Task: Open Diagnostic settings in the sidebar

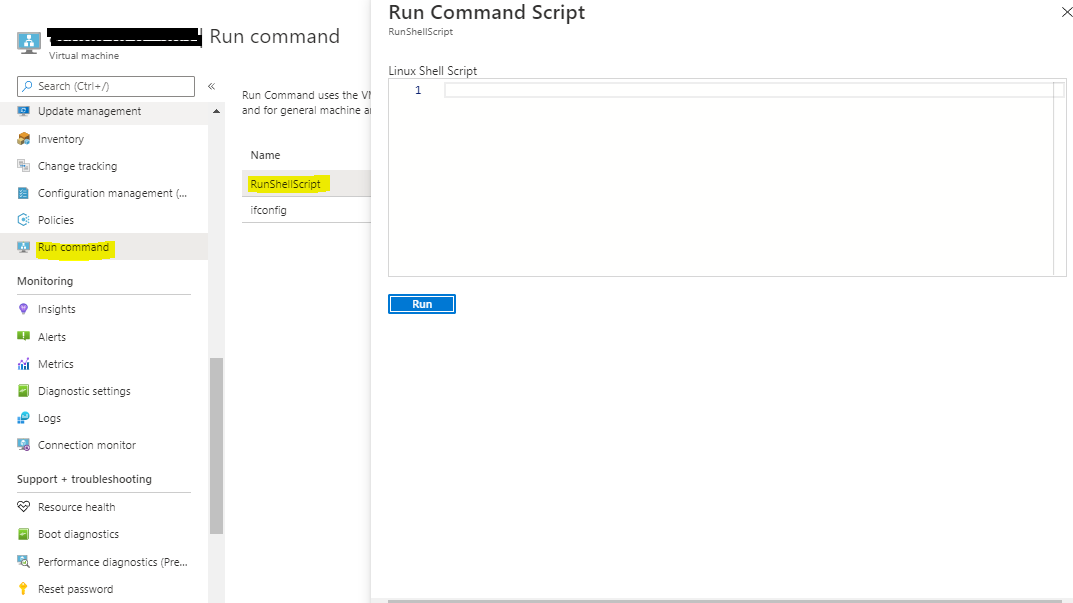Action: (x=84, y=391)
